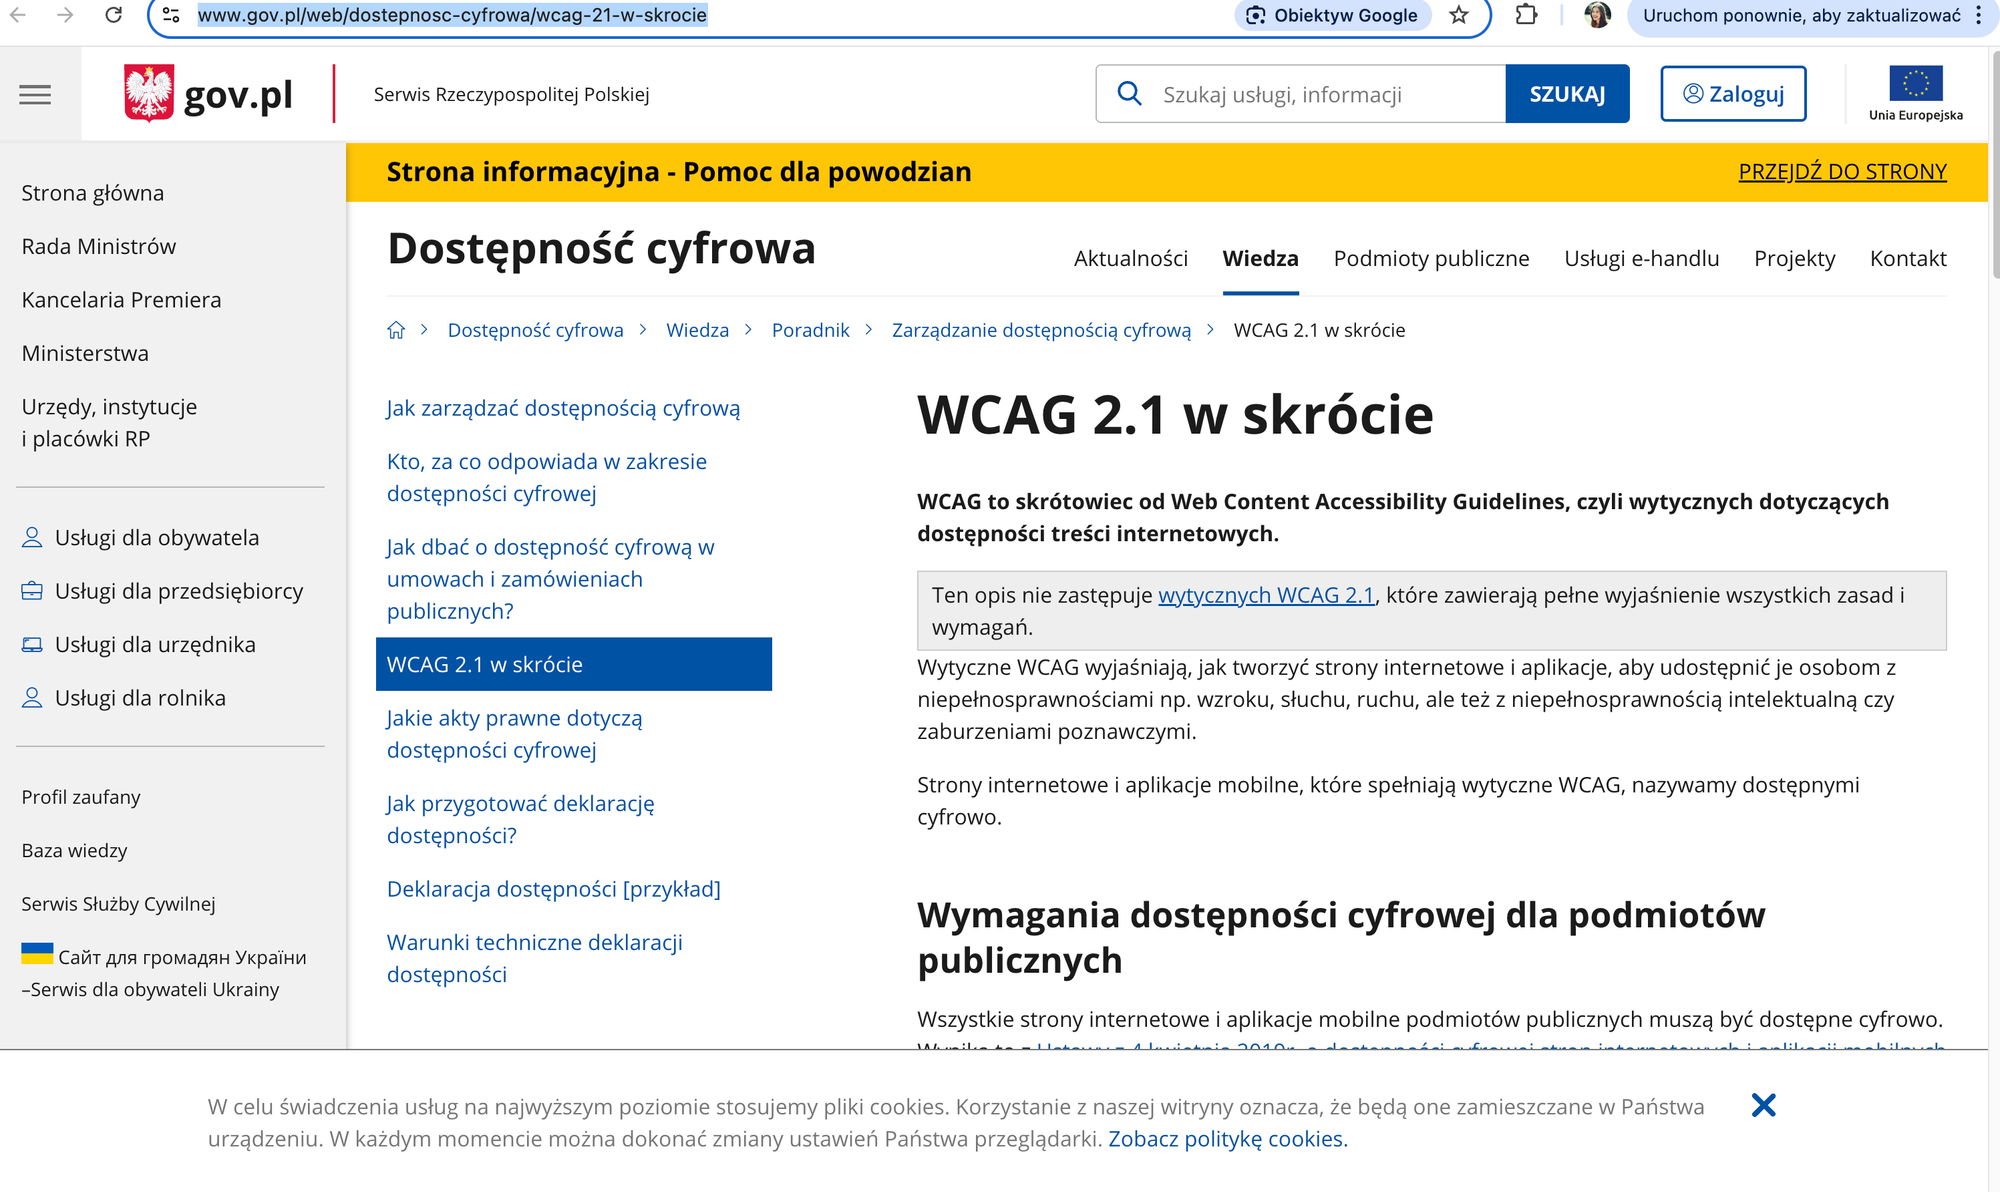This screenshot has height=1192, width=2000.
Task: Click the search magnifier icon
Action: pos(1129,94)
